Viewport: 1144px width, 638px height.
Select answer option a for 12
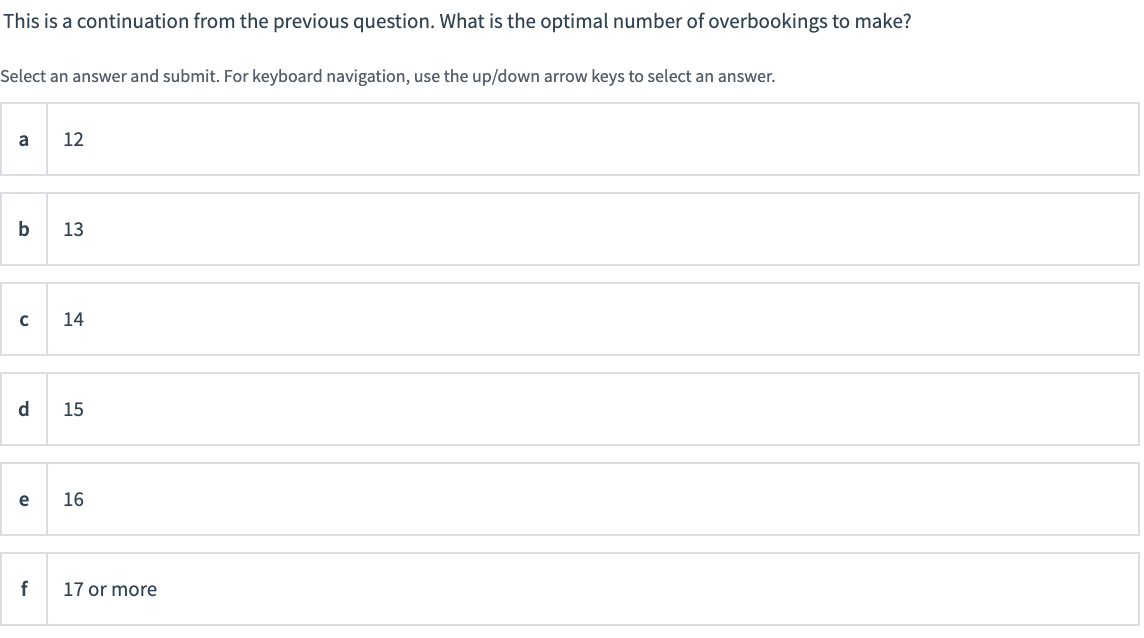(570, 139)
